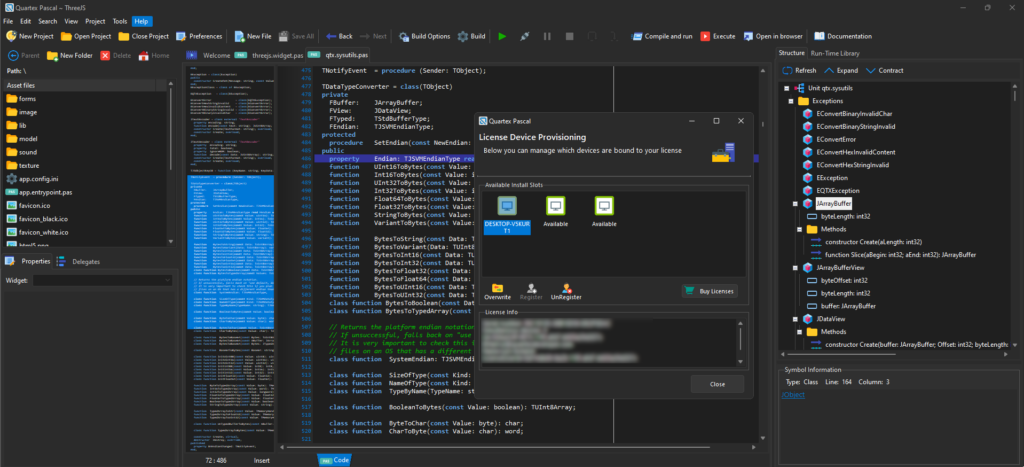Click the New Project toolbar icon

pyautogui.click(x=11, y=36)
